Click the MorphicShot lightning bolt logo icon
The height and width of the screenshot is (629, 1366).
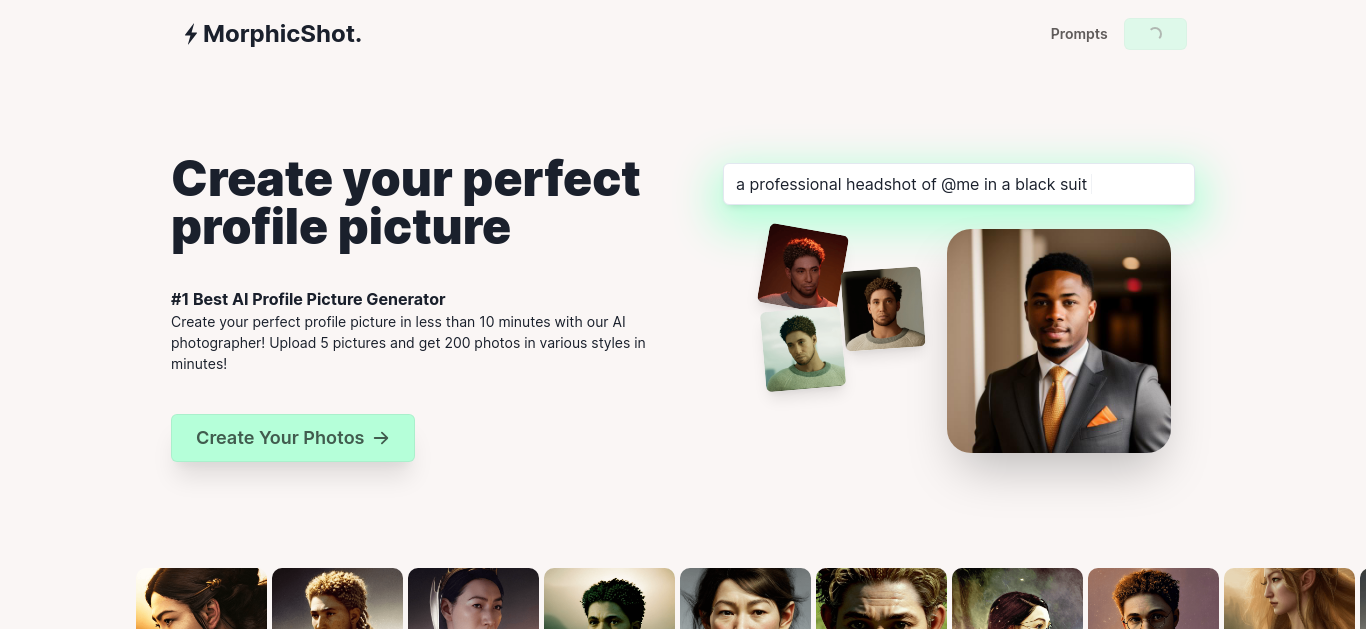tap(190, 35)
